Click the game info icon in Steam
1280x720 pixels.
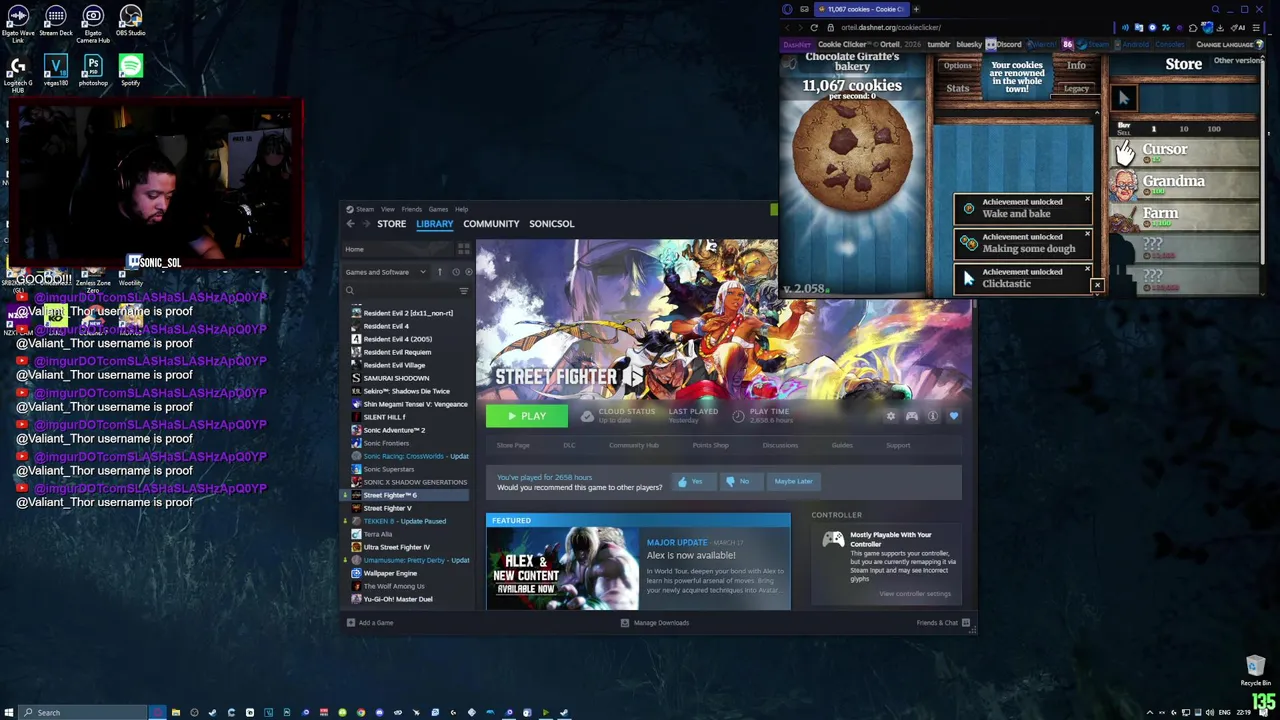[x=933, y=416]
